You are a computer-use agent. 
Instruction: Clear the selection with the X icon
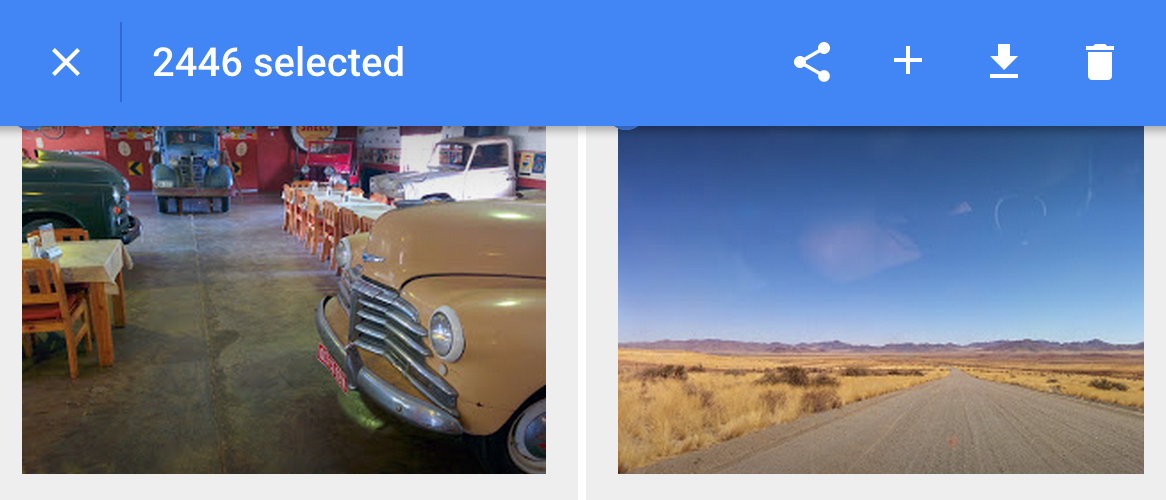(x=65, y=62)
